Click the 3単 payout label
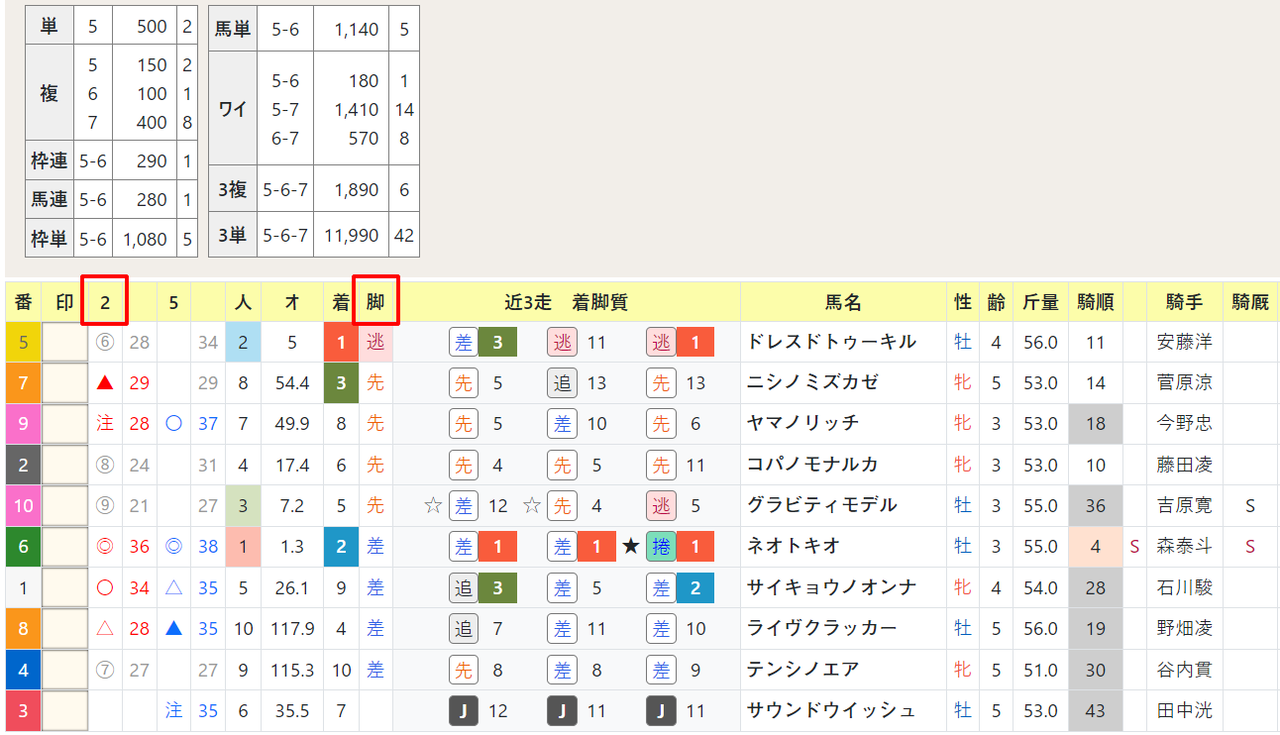Image resolution: width=1280 pixels, height=735 pixels. tap(232, 236)
